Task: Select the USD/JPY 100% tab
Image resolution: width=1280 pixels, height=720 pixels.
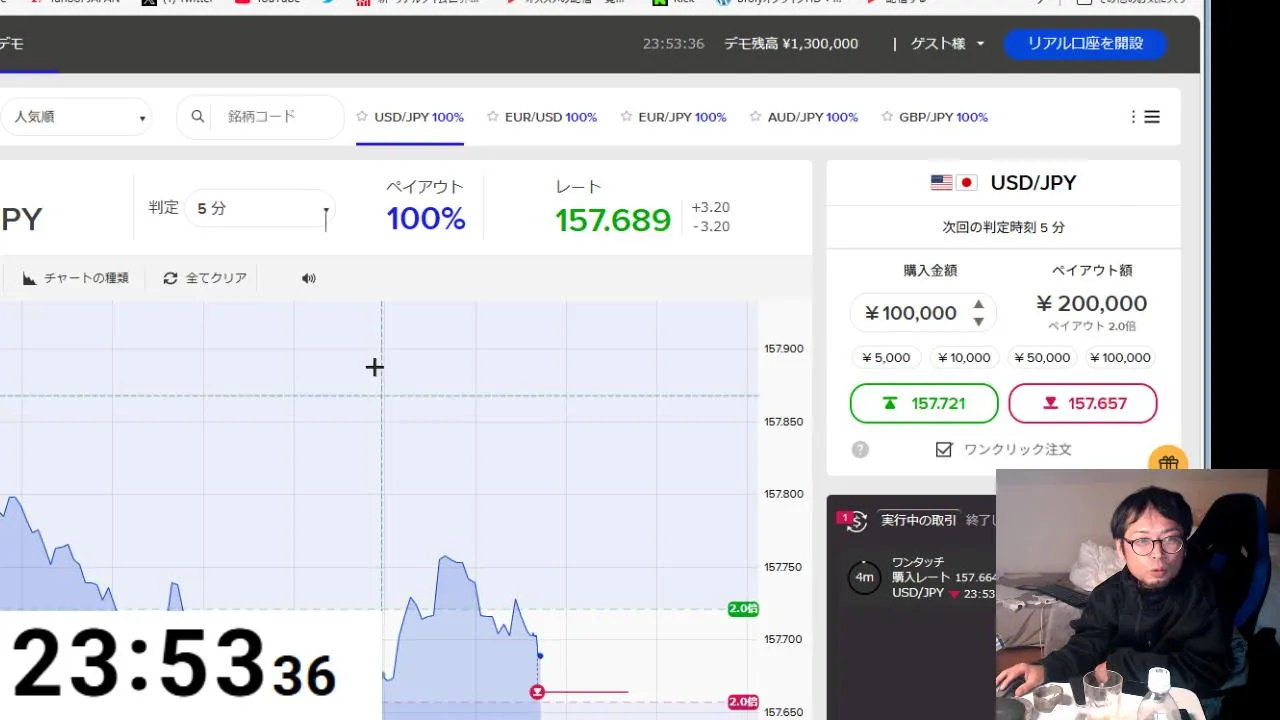Action: (x=410, y=117)
